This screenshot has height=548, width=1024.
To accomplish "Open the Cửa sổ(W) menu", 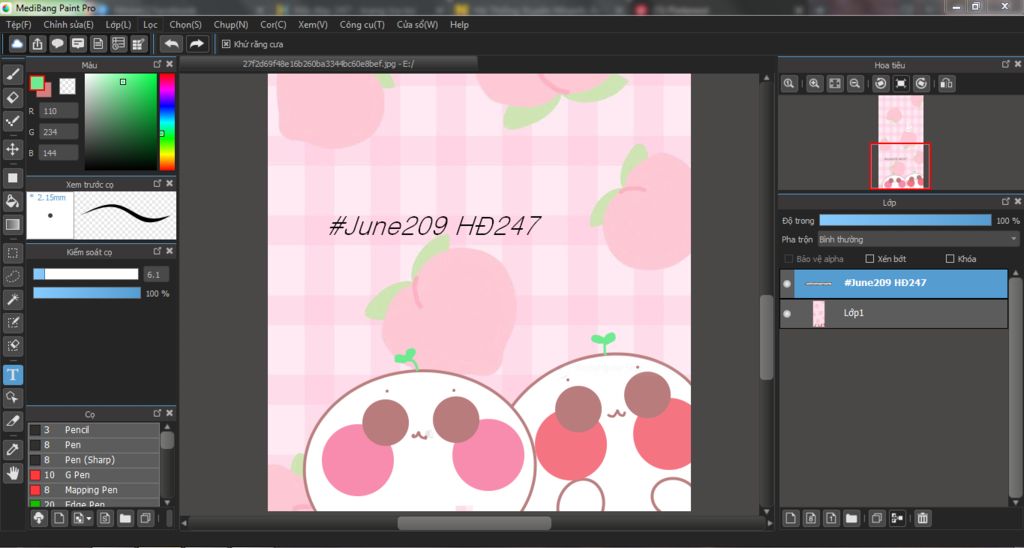I will coord(417,25).
